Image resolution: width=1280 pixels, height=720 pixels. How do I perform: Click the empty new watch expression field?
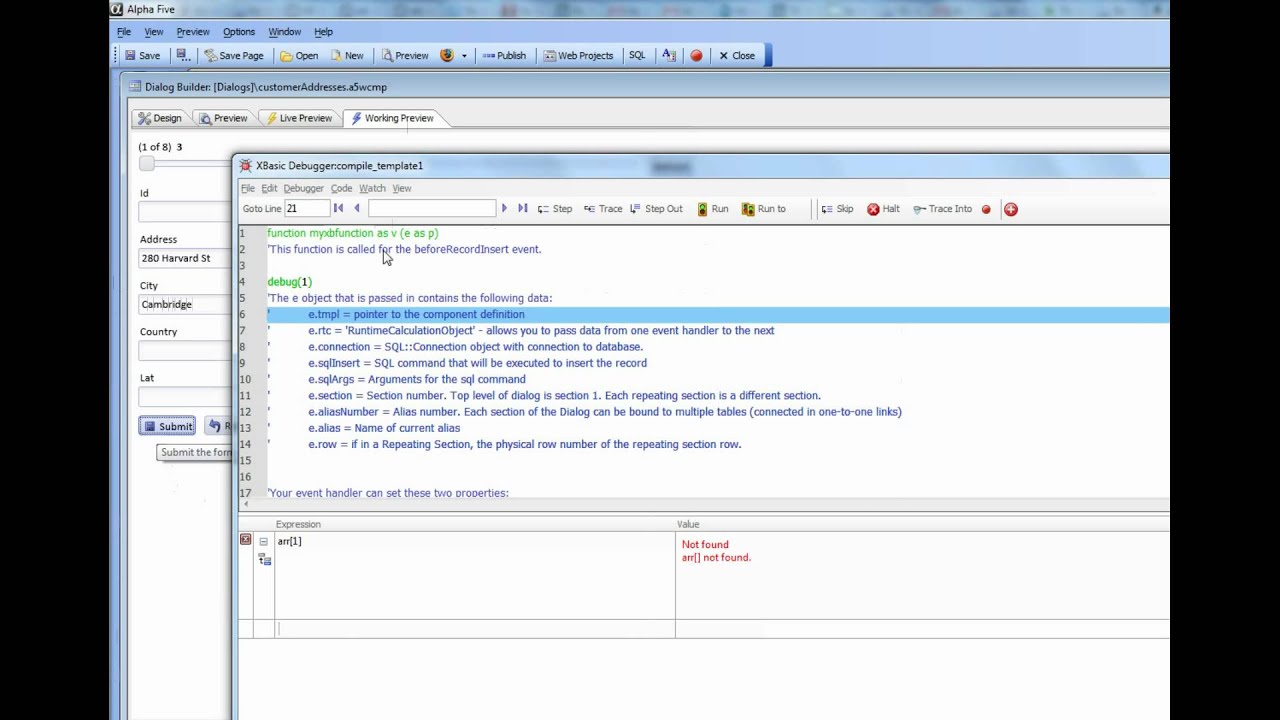click(475, 628)
